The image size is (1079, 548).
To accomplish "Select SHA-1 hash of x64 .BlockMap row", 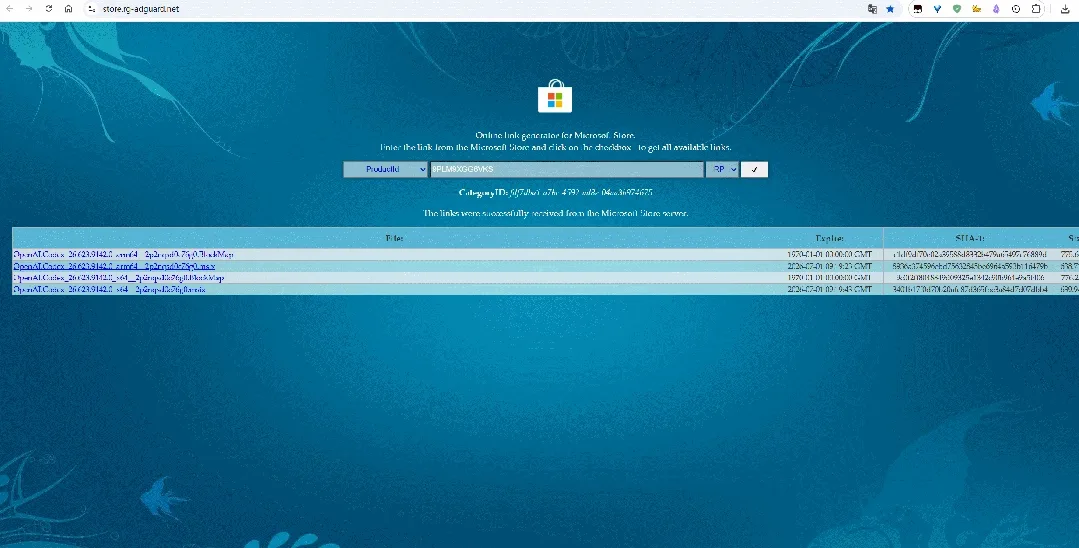I will 970,277.
